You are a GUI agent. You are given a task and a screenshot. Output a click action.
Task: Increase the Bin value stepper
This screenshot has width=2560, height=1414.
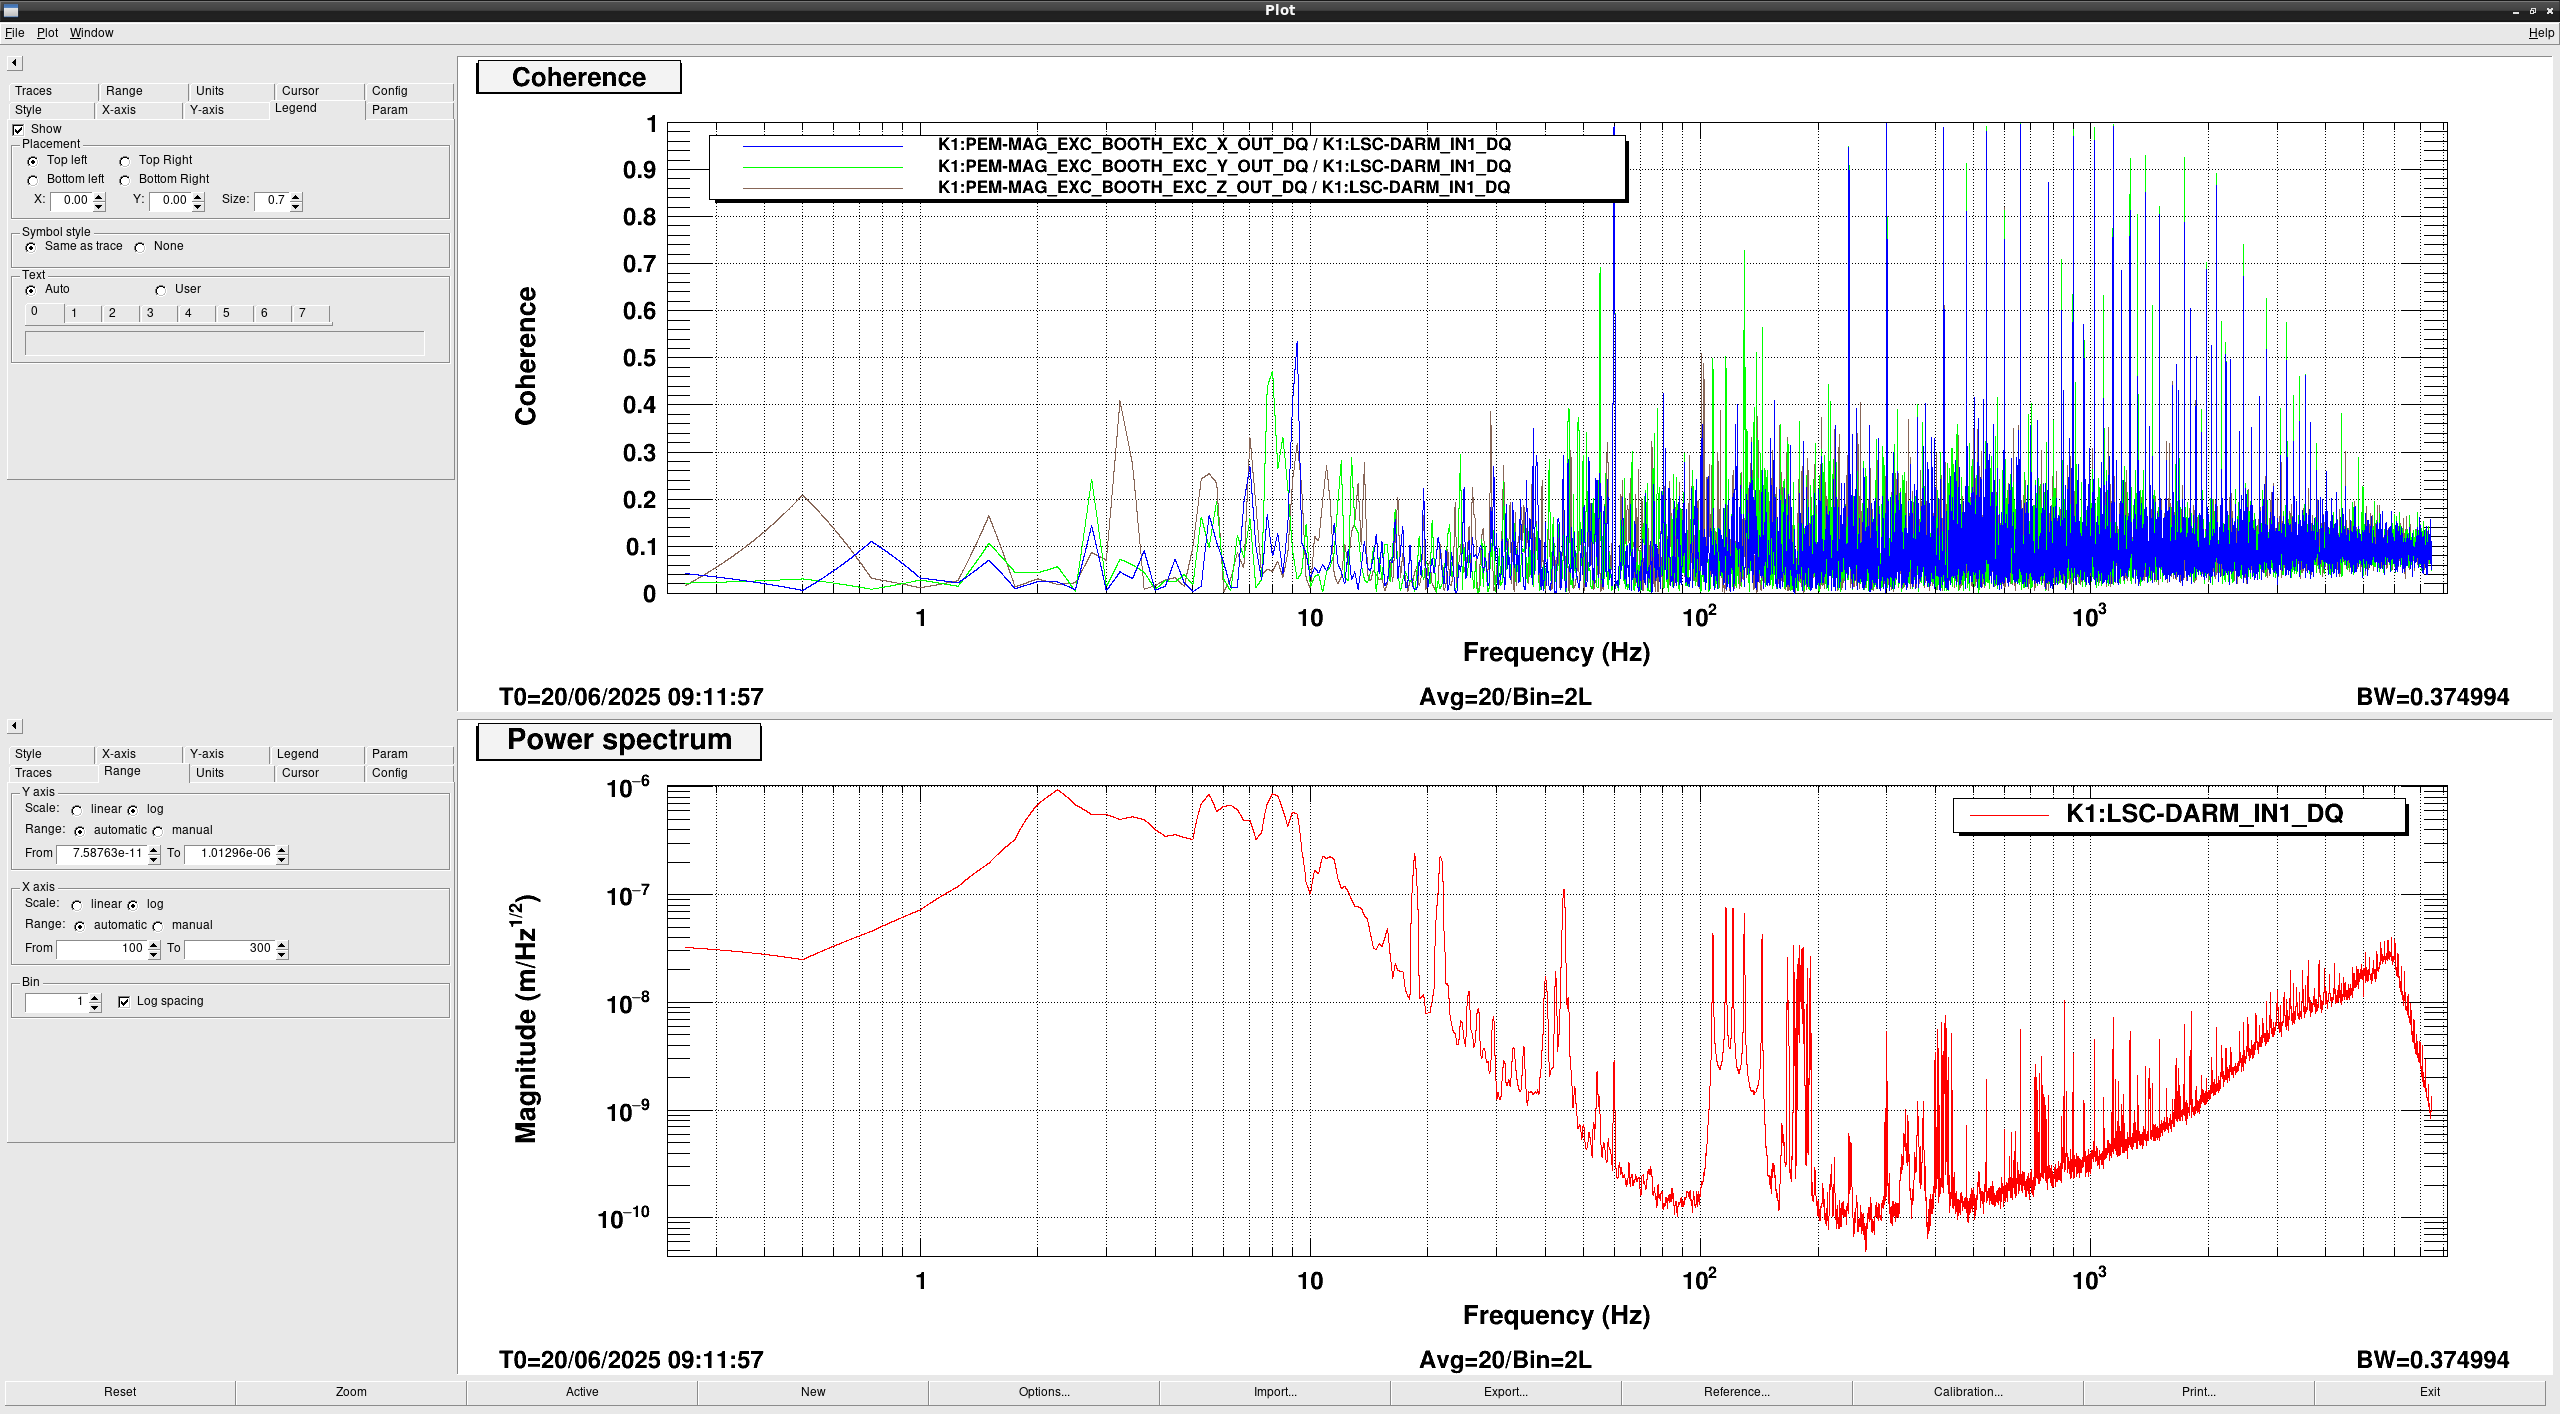(x=95, y=997)
